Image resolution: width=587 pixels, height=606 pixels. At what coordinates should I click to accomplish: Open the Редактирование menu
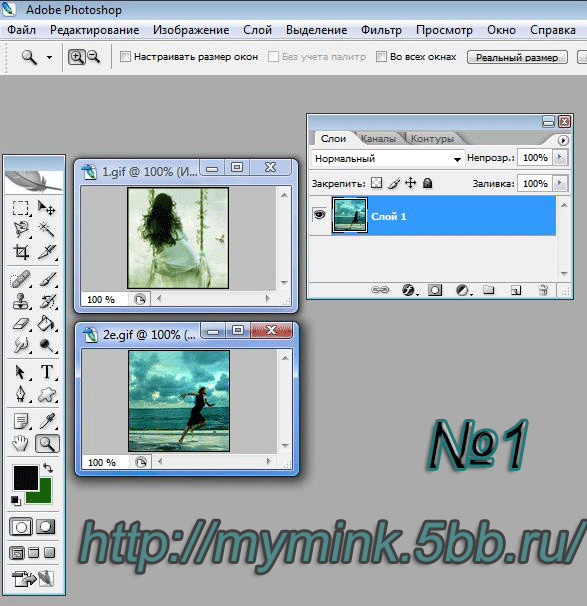[x=95, y=30]
